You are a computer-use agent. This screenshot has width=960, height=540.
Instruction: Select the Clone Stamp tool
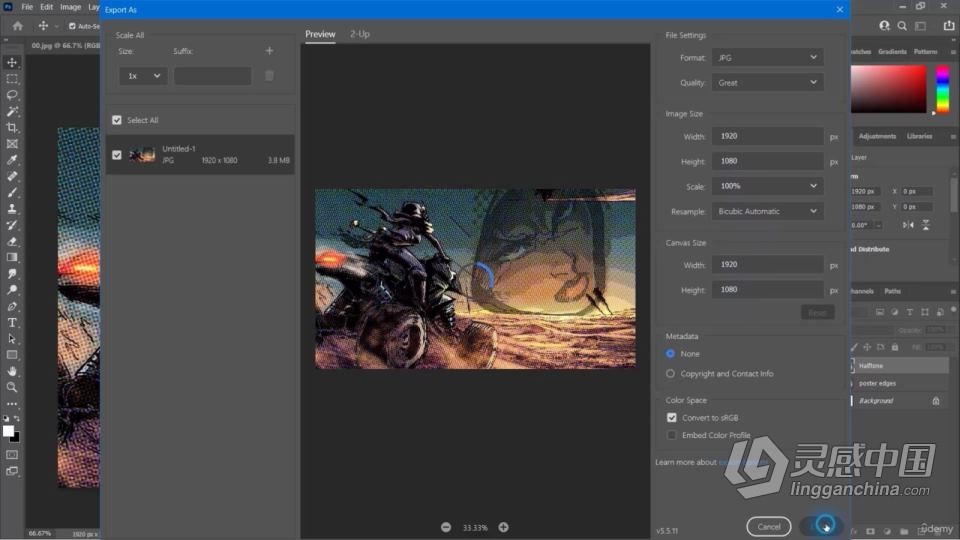point(12,209)
